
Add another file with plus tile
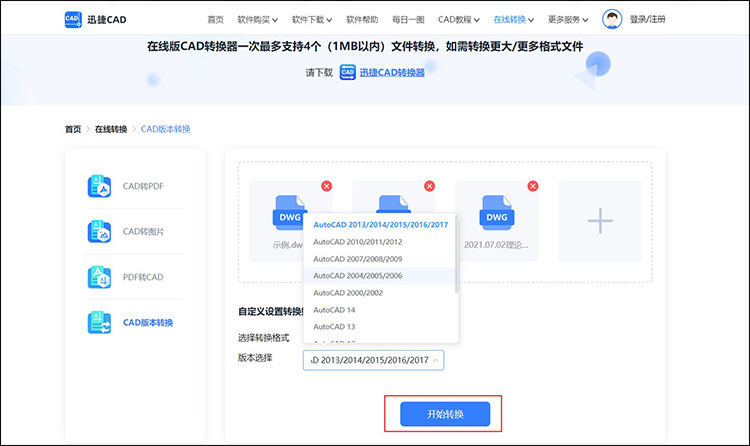pyautogui.click(x=600, y=221)
